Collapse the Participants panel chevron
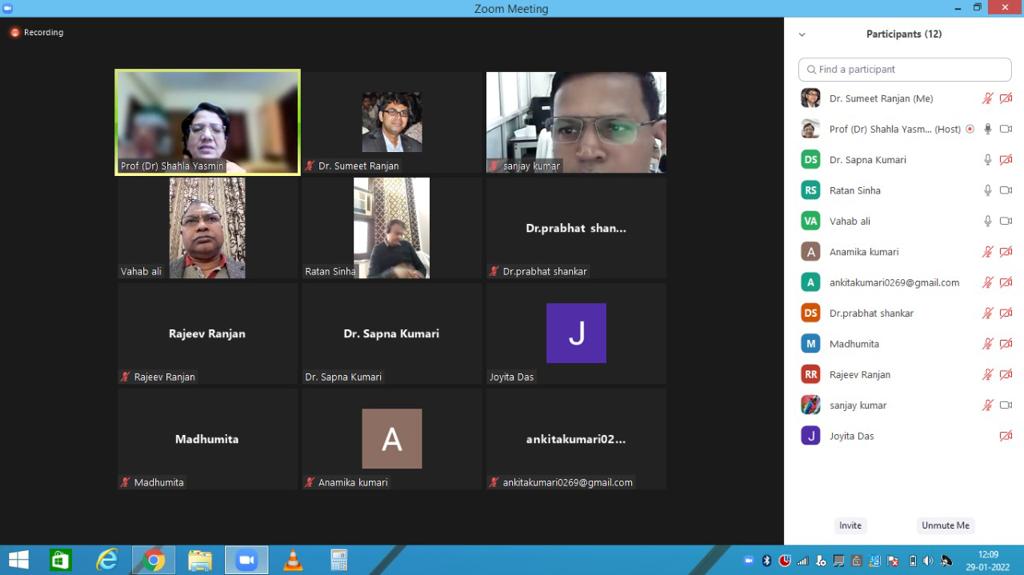 pos(802,35)
